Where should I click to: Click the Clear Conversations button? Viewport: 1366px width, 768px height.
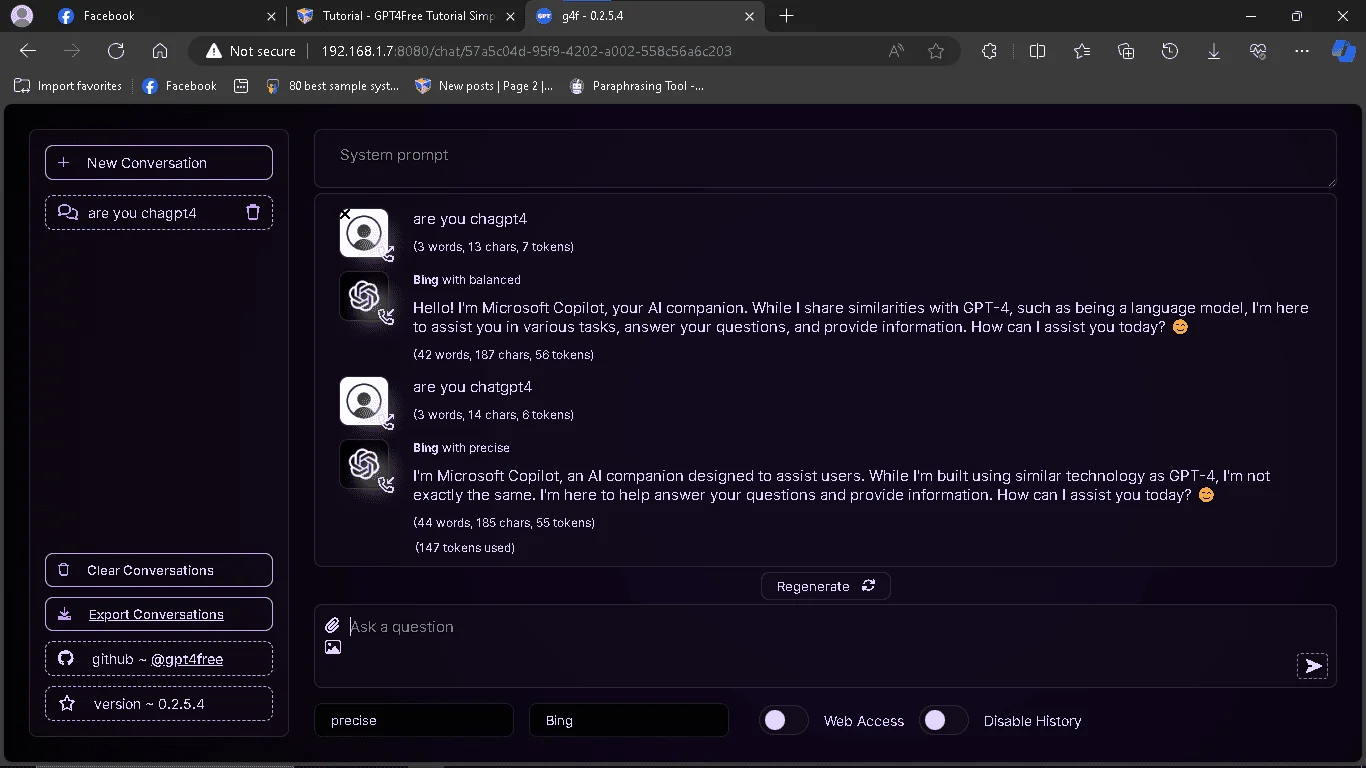tap(159, 570)
